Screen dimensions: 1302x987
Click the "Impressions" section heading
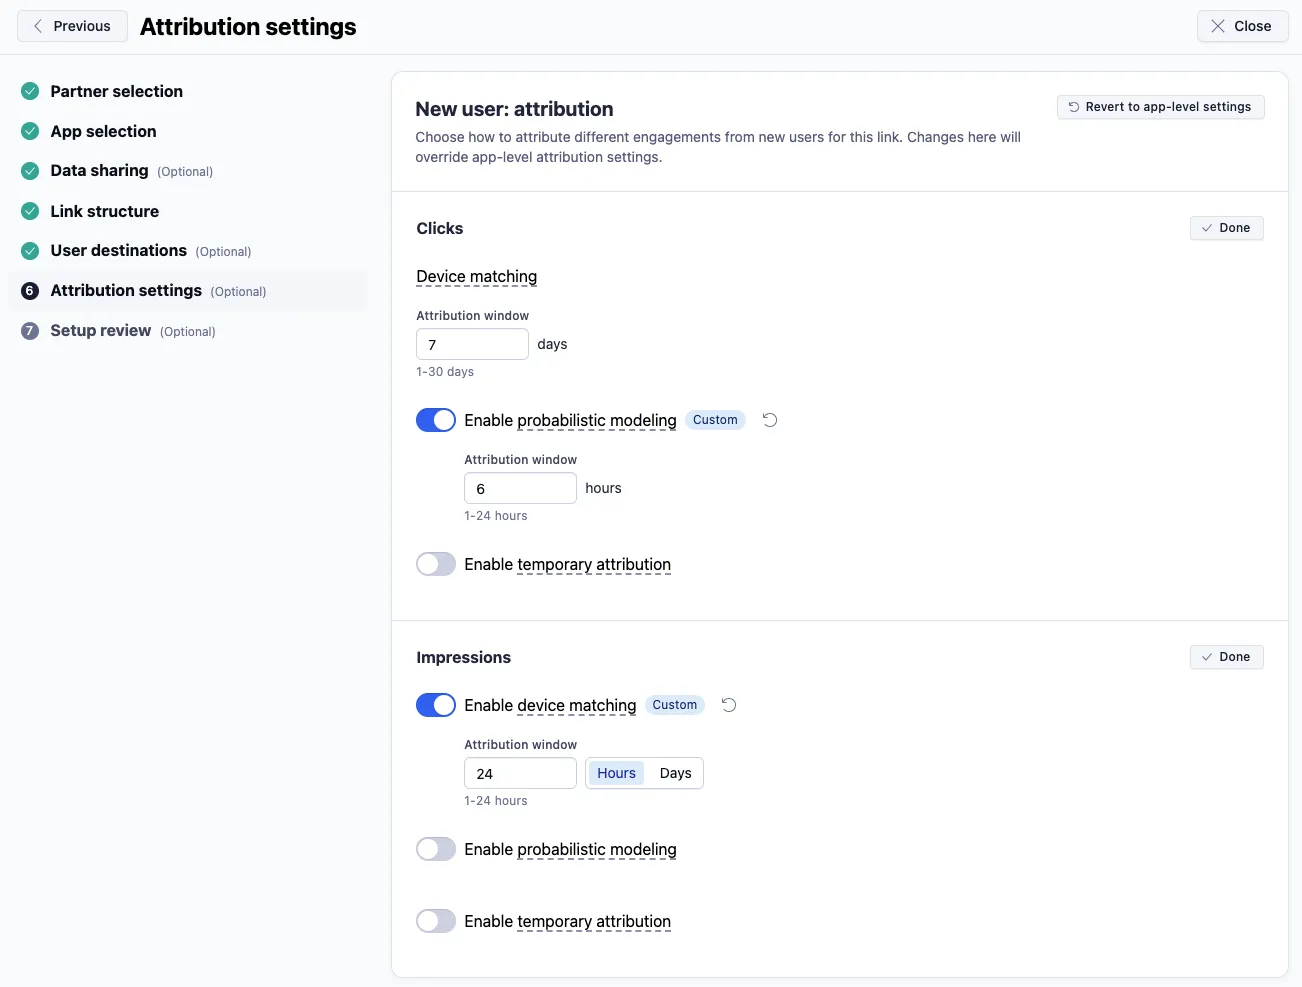click(463, 657)
